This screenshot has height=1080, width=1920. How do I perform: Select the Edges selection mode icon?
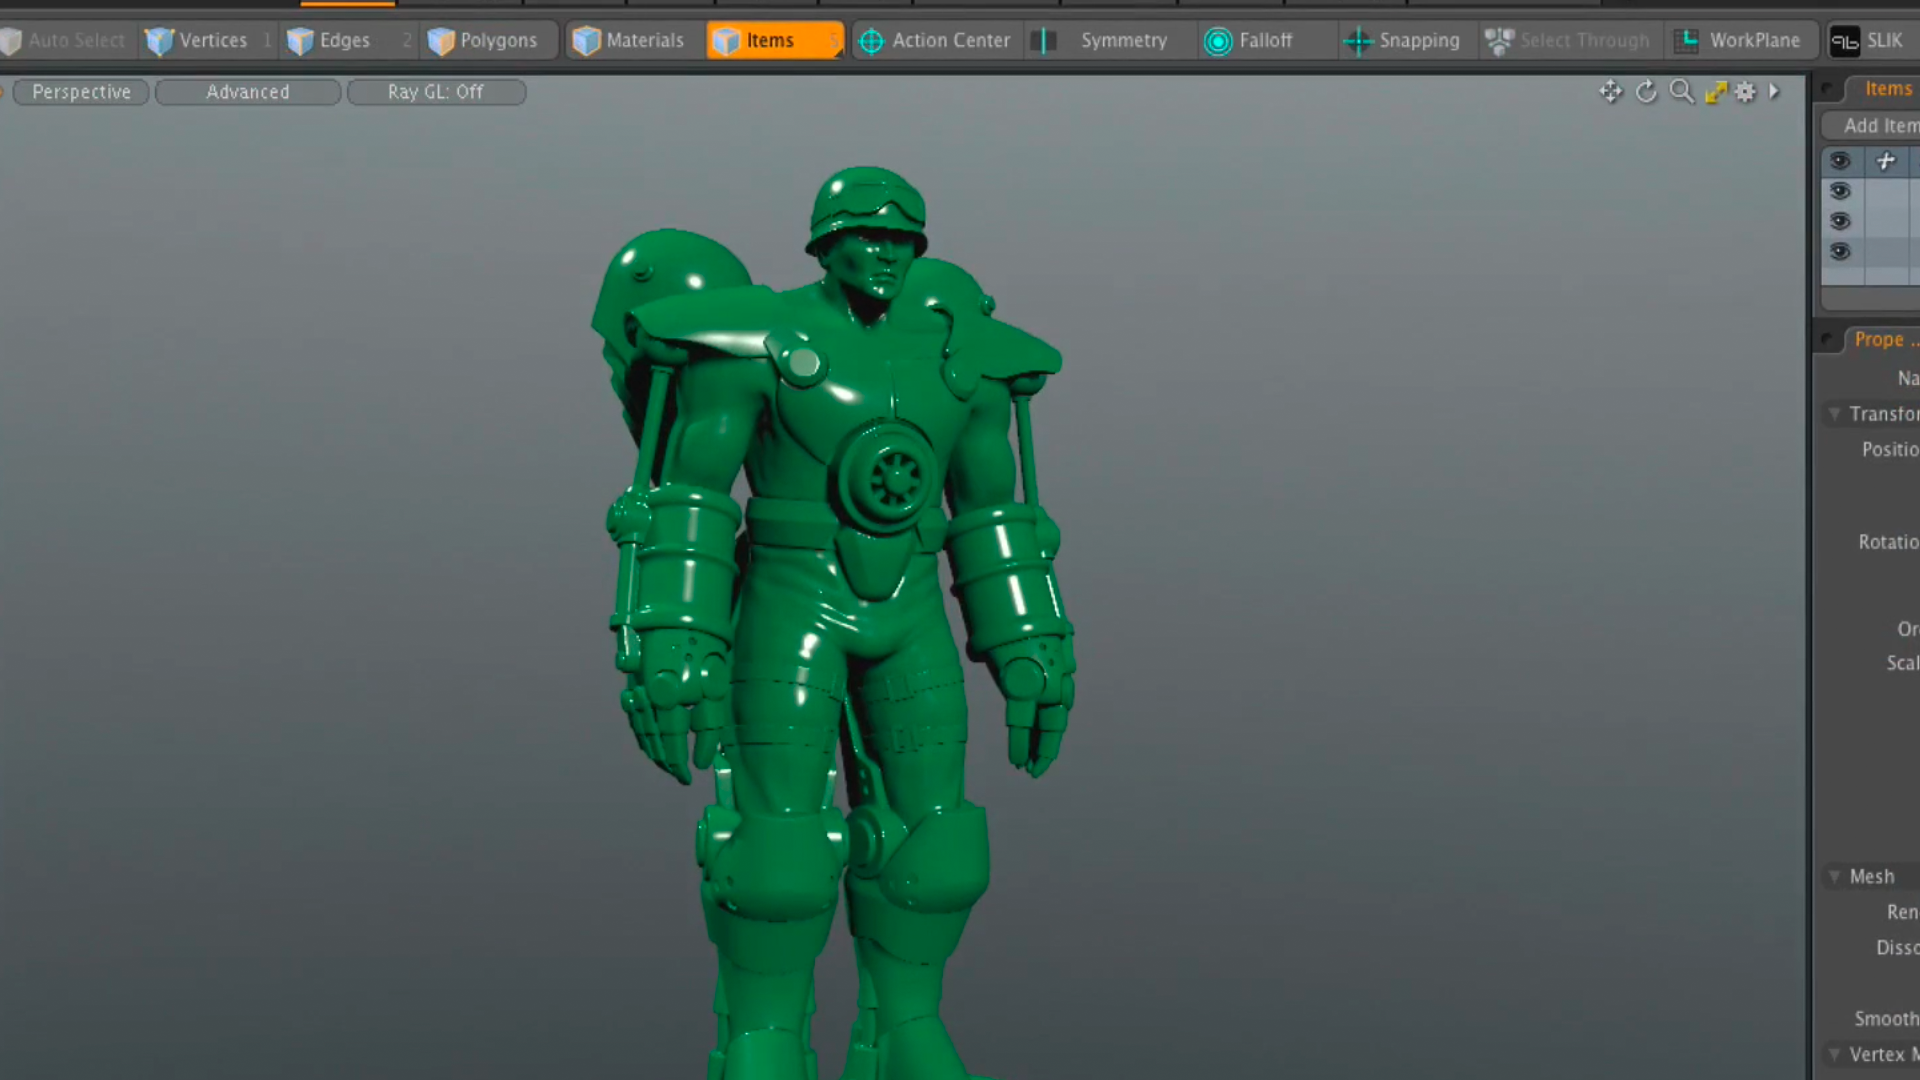(x=300, y=41)
